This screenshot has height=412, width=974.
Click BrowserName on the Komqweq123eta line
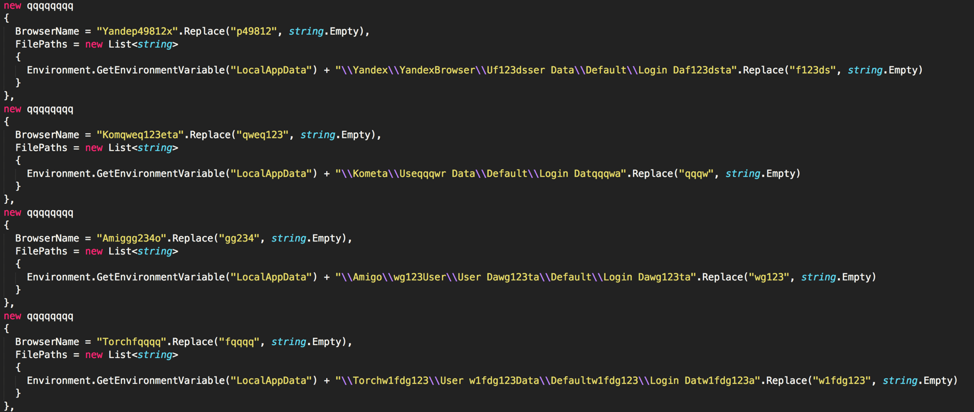[48, 135]
